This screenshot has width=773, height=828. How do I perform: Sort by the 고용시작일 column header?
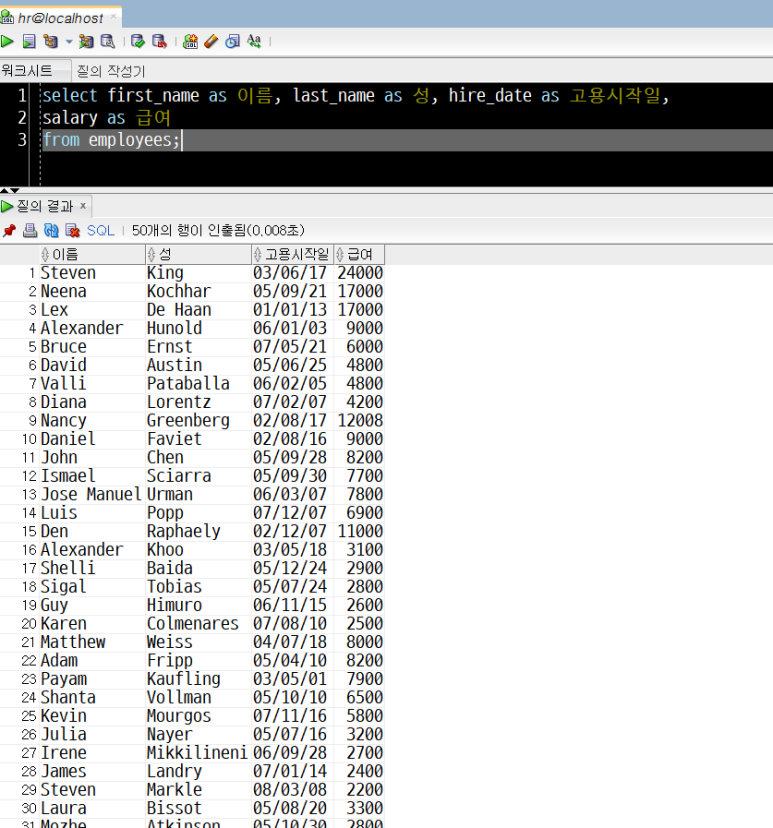pos(292,255)
